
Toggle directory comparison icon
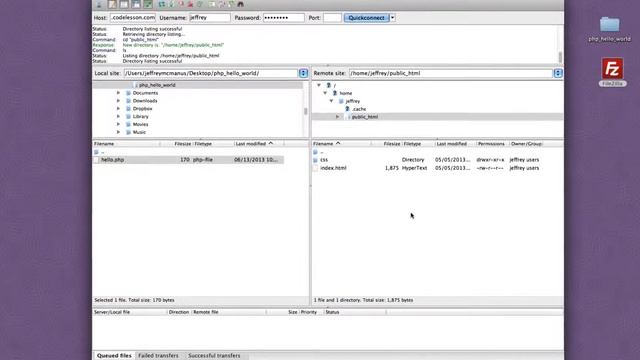(222, 4)
